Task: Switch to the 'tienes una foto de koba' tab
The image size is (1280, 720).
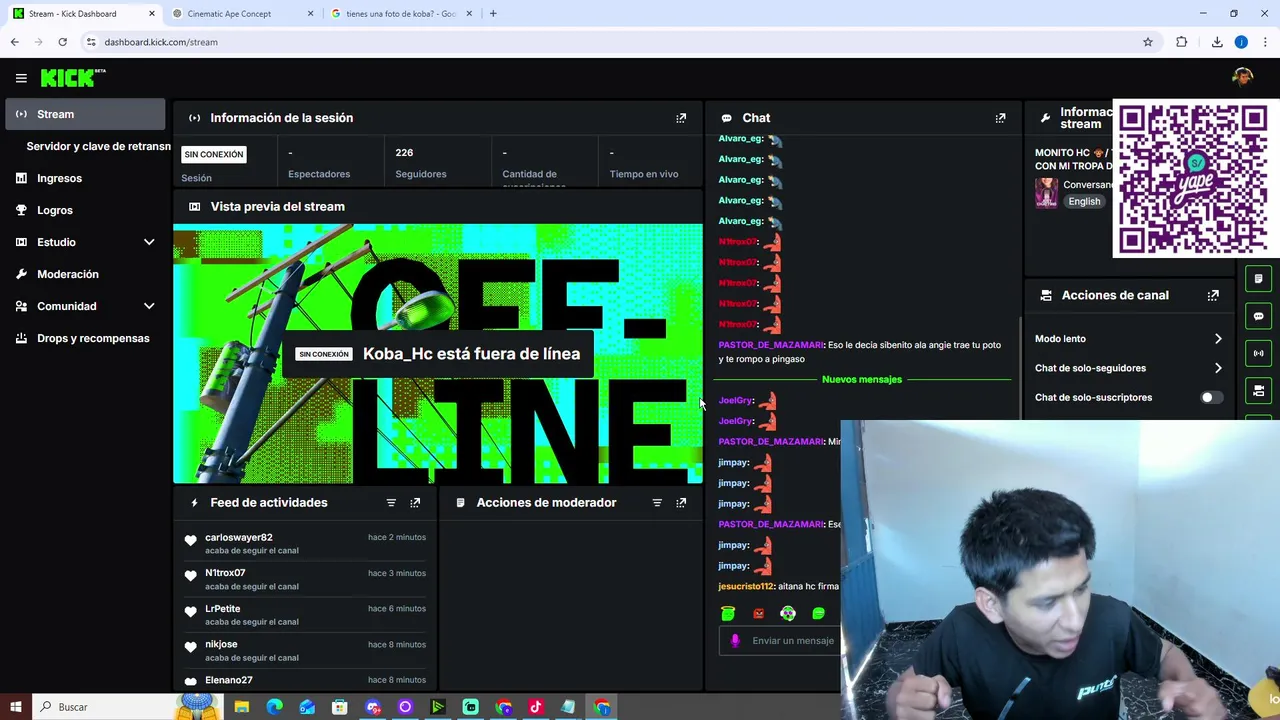Action: pyautogui.click(x=400, y=14)
